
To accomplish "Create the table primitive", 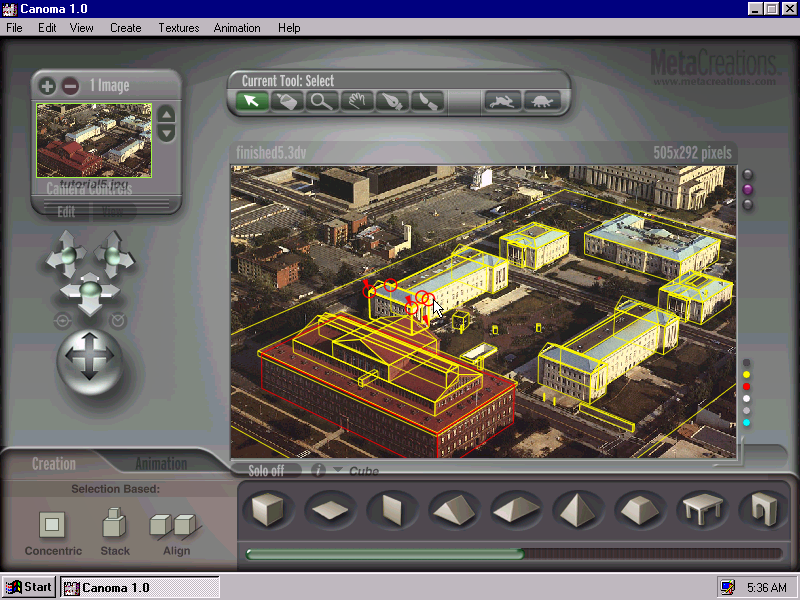I will click(x=702, y=509).
